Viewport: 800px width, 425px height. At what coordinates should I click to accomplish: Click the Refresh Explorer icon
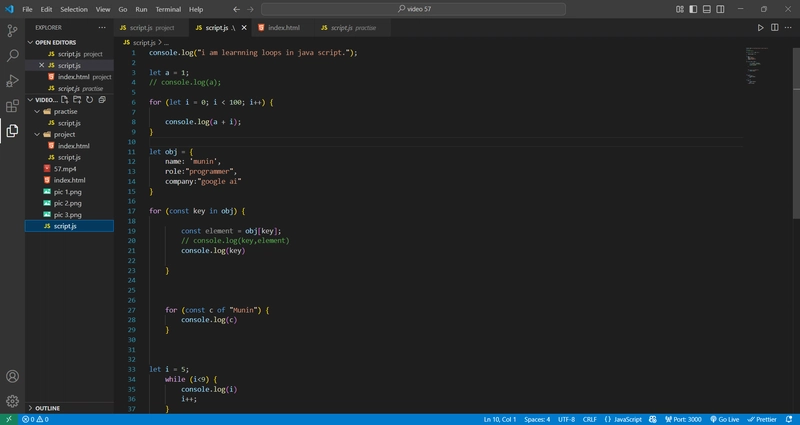(x=89, y=100)
